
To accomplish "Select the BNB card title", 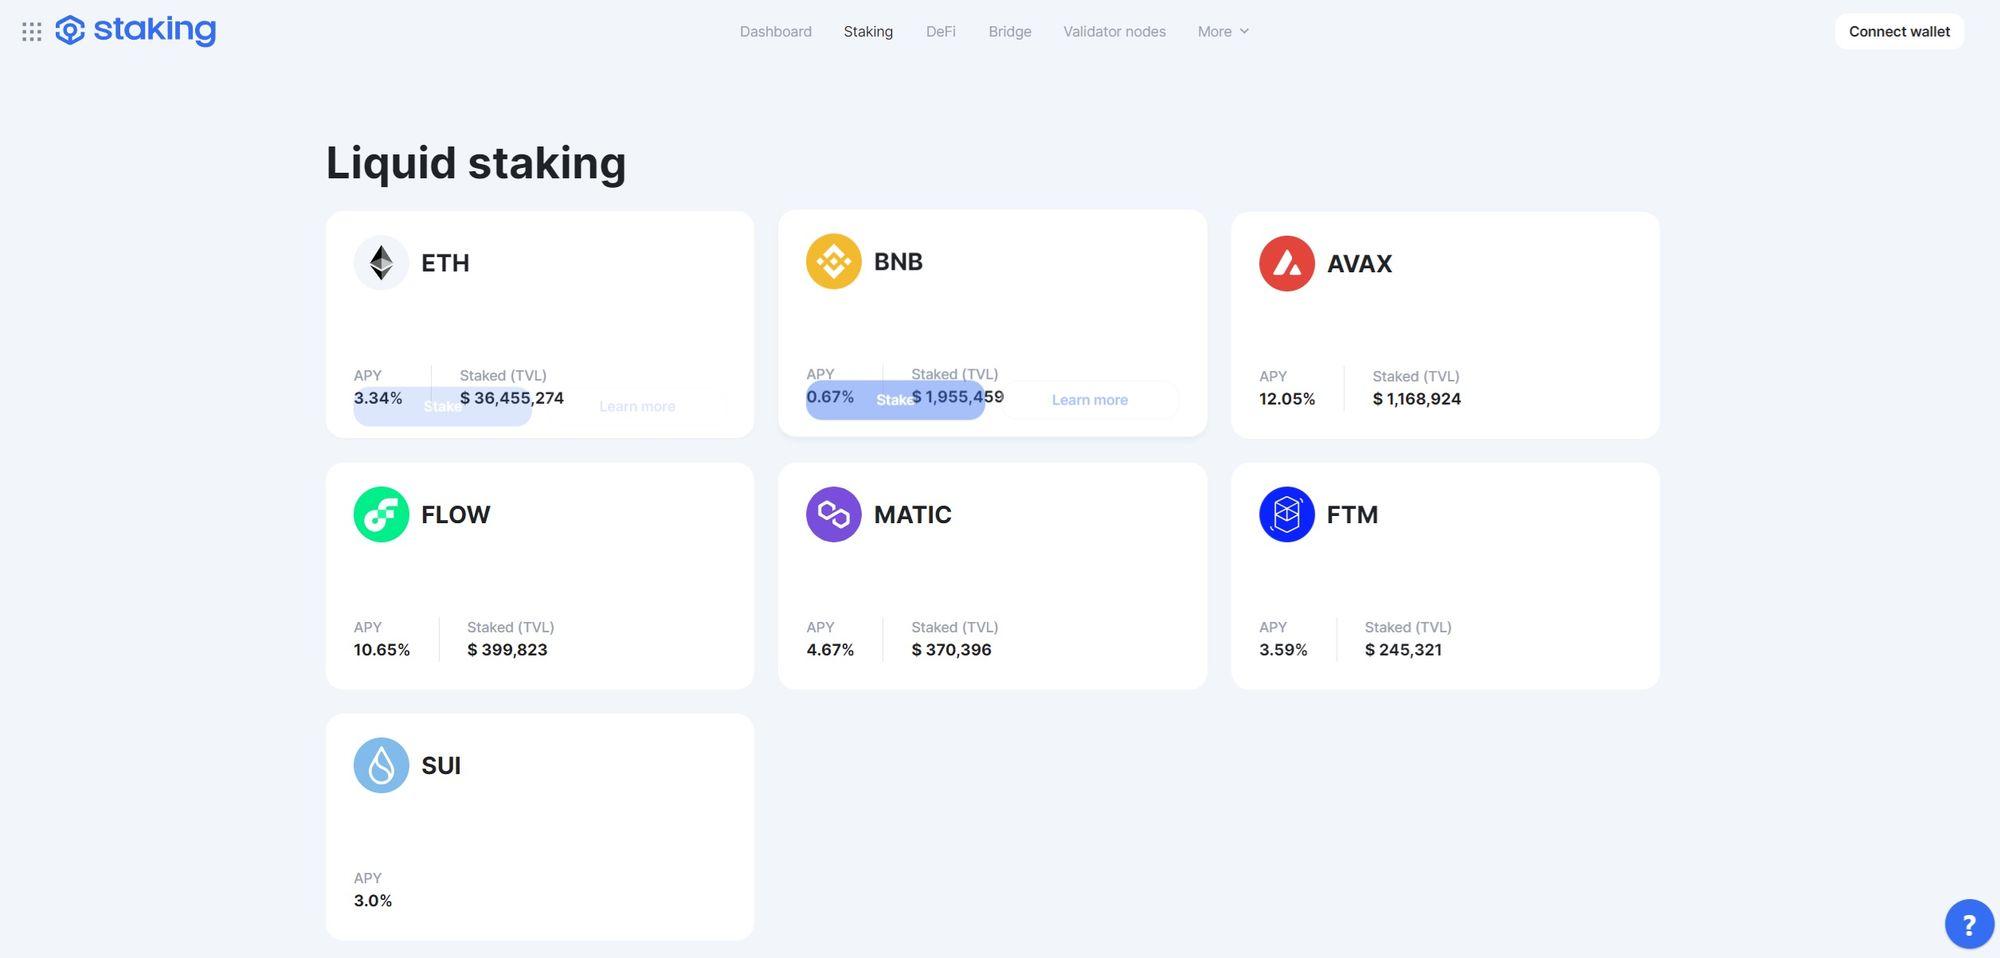I will (898, 261).
